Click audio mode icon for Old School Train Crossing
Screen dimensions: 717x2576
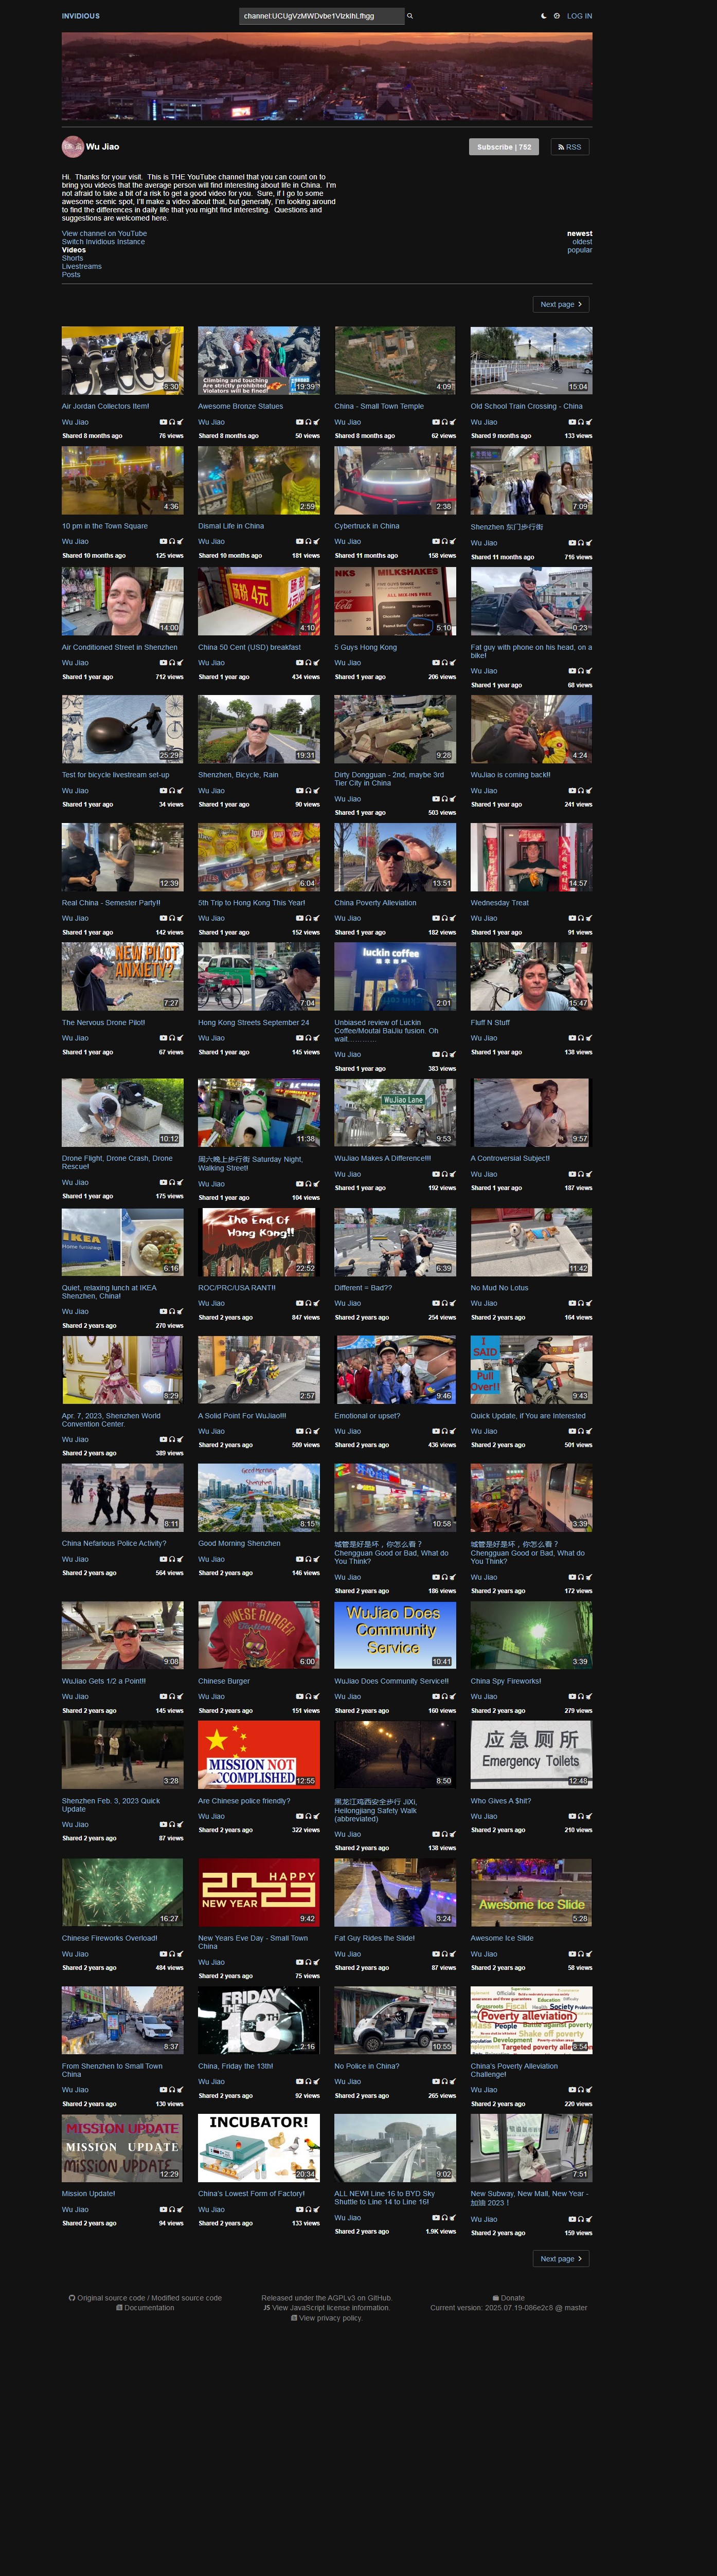(581, 422)
